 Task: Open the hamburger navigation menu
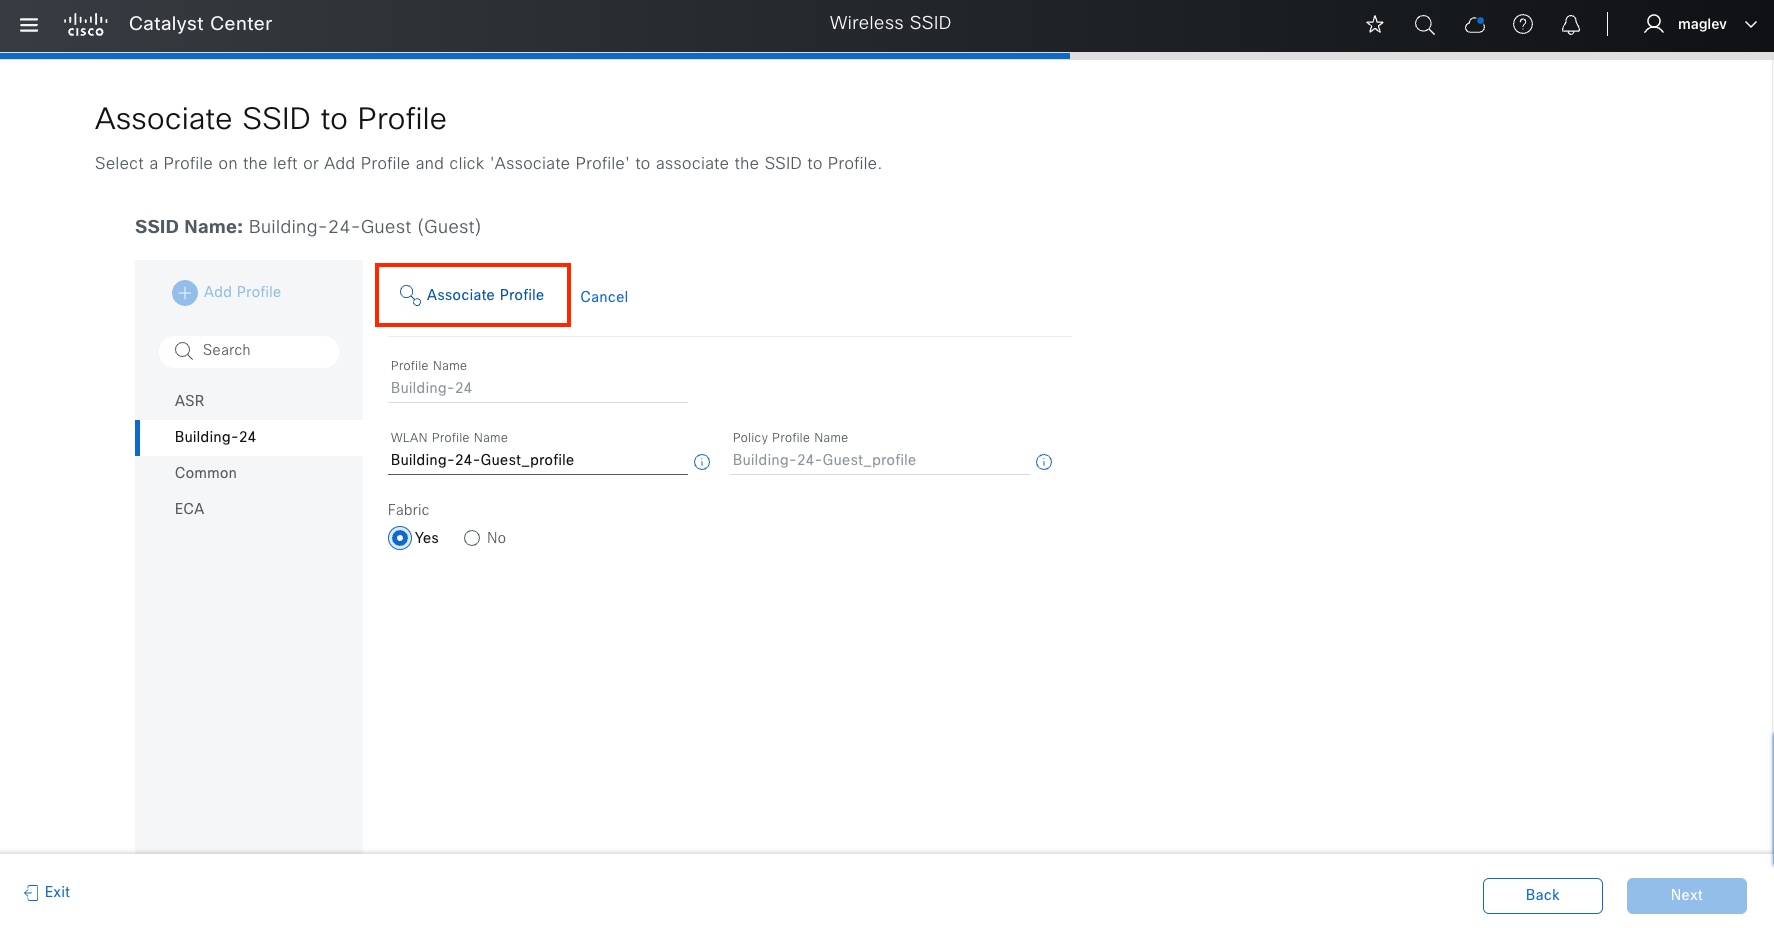pos(29,24)
